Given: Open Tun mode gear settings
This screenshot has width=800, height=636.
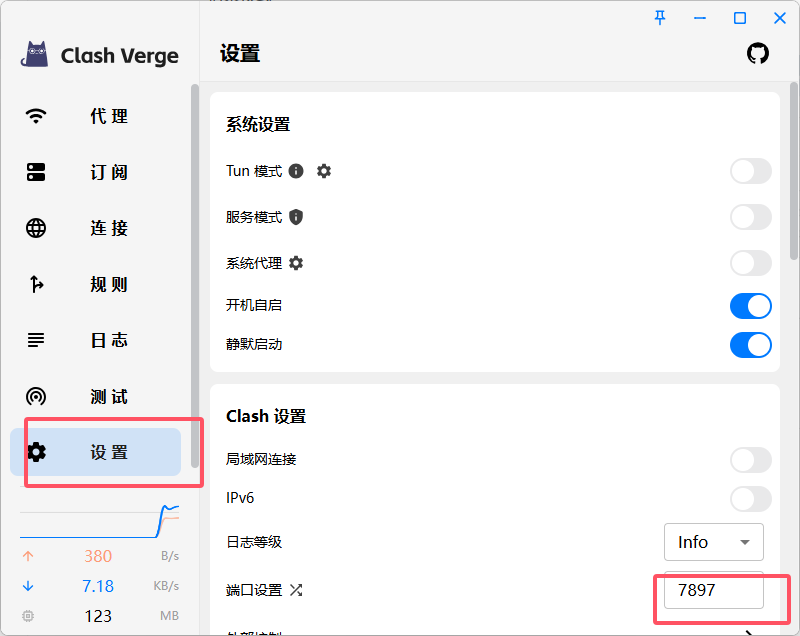Looking at the screenshot, I should click(x=324, y=171).
